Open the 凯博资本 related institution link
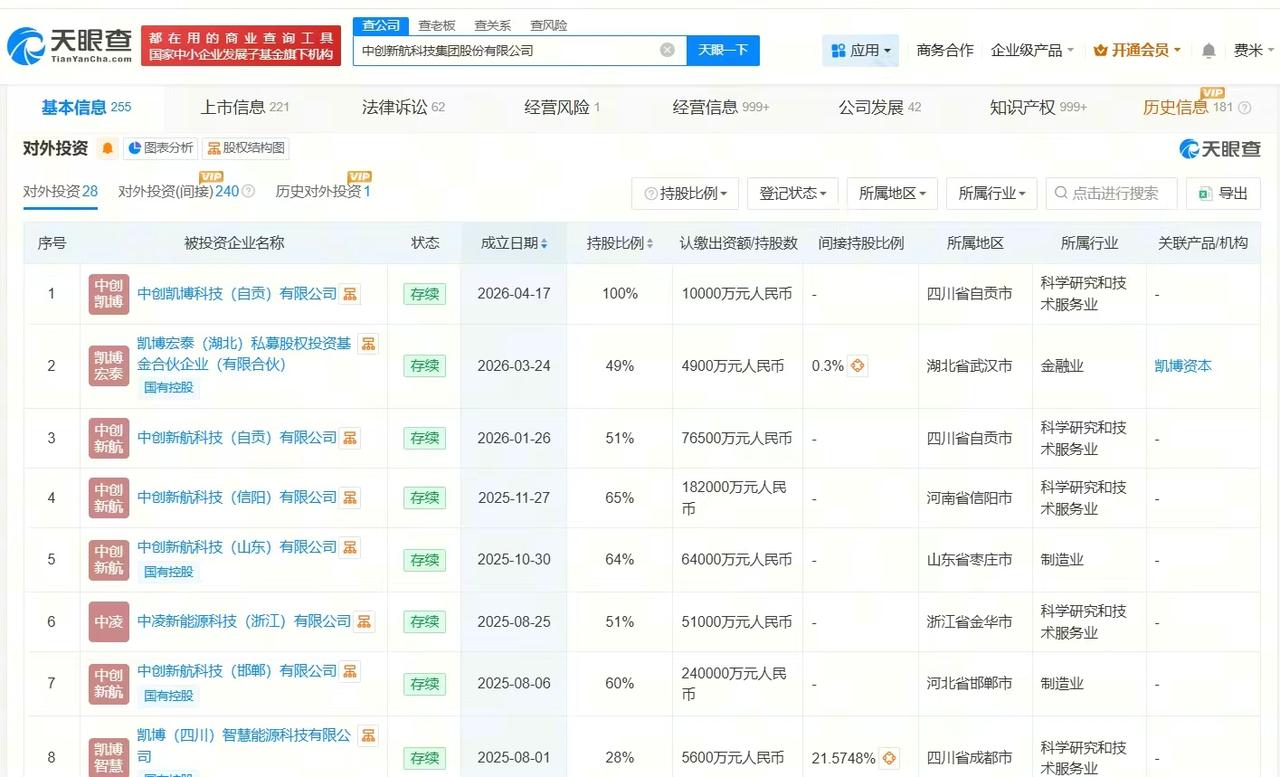The image size is (1280, 777). point(1183,366)
